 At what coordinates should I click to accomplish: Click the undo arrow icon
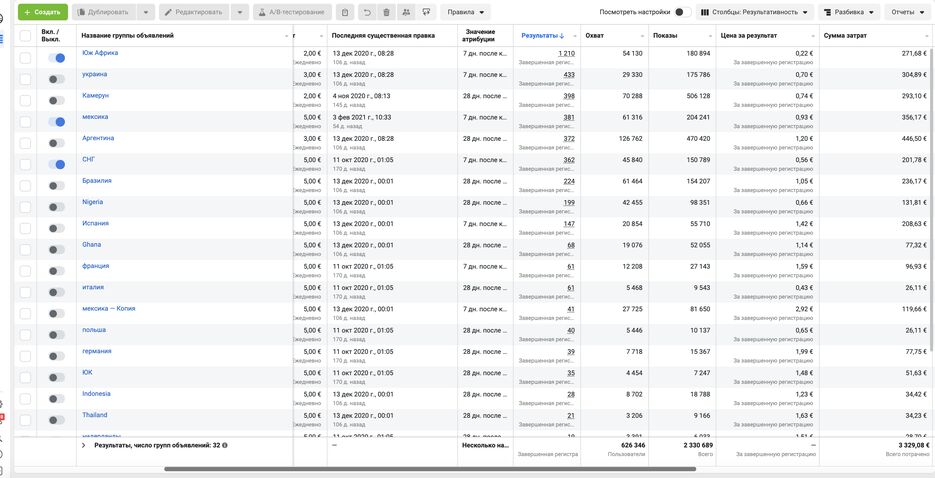pyautogui.click(x=367, y=12)
